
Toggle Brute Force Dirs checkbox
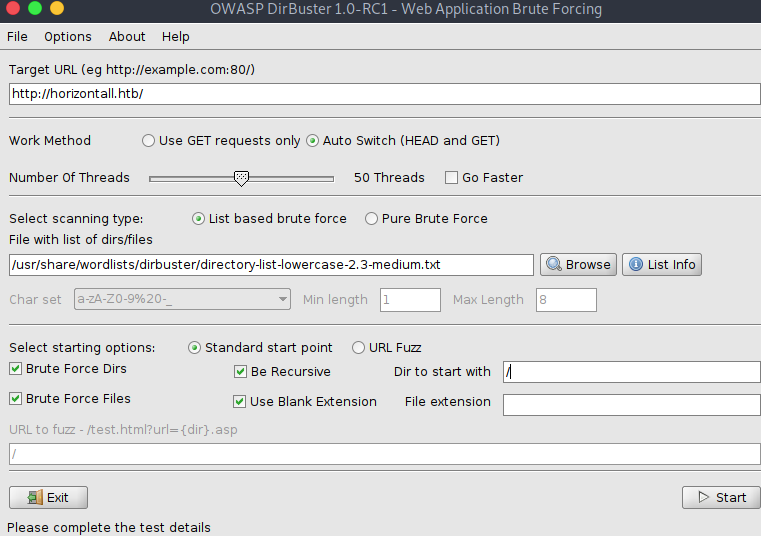pos(16,369)
